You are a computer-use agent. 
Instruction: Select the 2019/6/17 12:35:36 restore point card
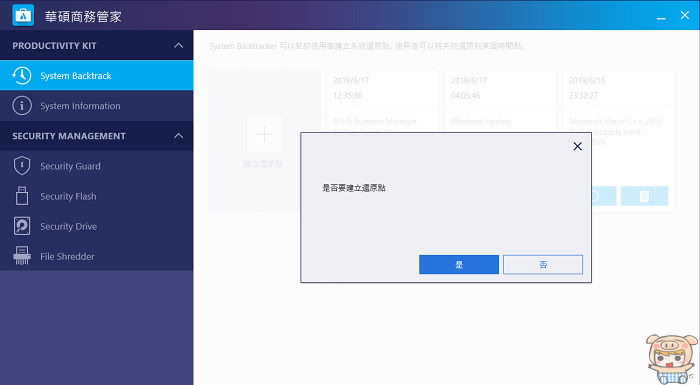[x=382, y=100]
